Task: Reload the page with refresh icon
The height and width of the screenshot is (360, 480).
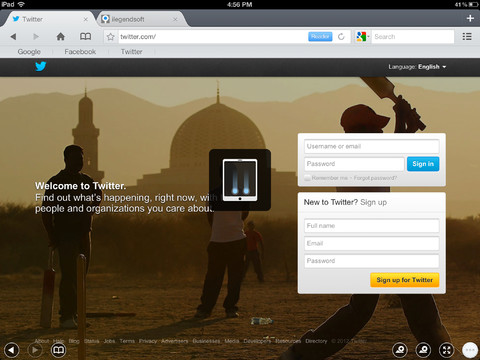Action: coord(341,36)
